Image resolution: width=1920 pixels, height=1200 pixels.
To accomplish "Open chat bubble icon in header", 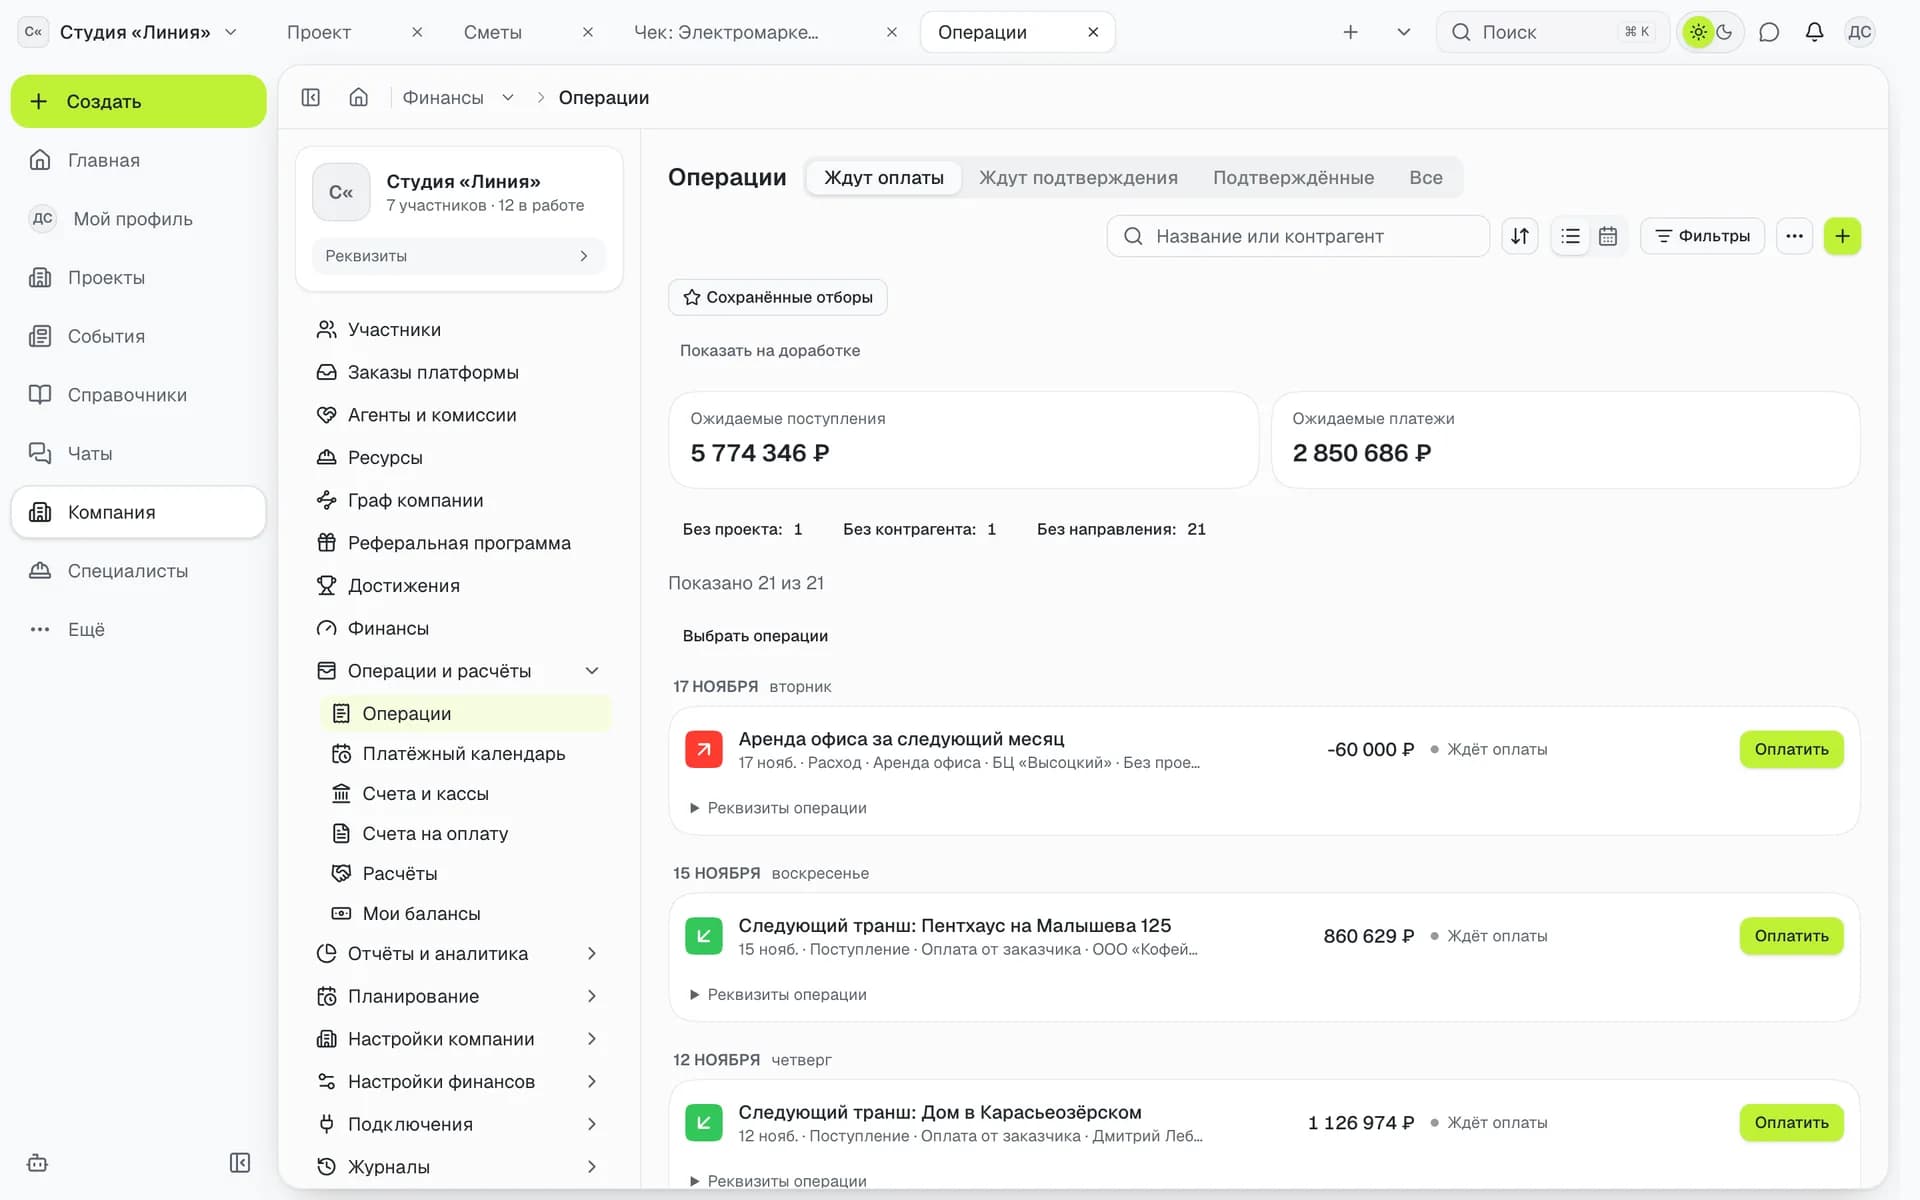I will [1769, 32].
